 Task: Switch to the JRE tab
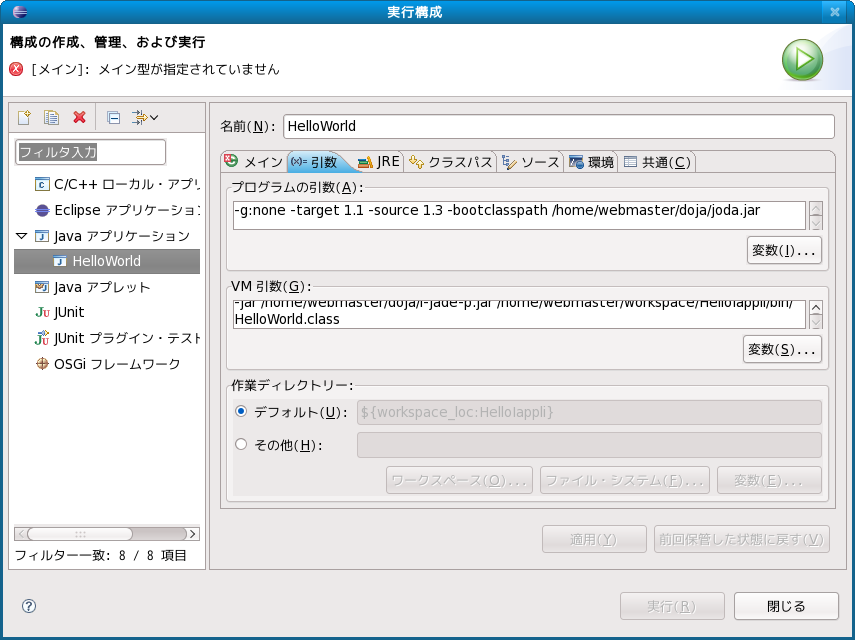[x=379, y=162]
